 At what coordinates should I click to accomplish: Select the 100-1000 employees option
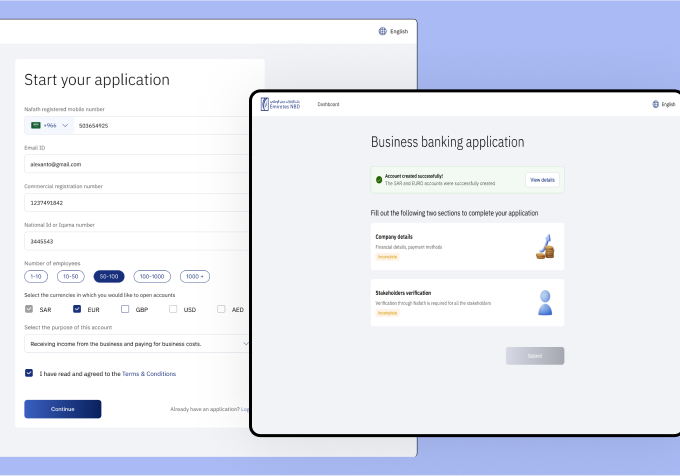point(153,276)
